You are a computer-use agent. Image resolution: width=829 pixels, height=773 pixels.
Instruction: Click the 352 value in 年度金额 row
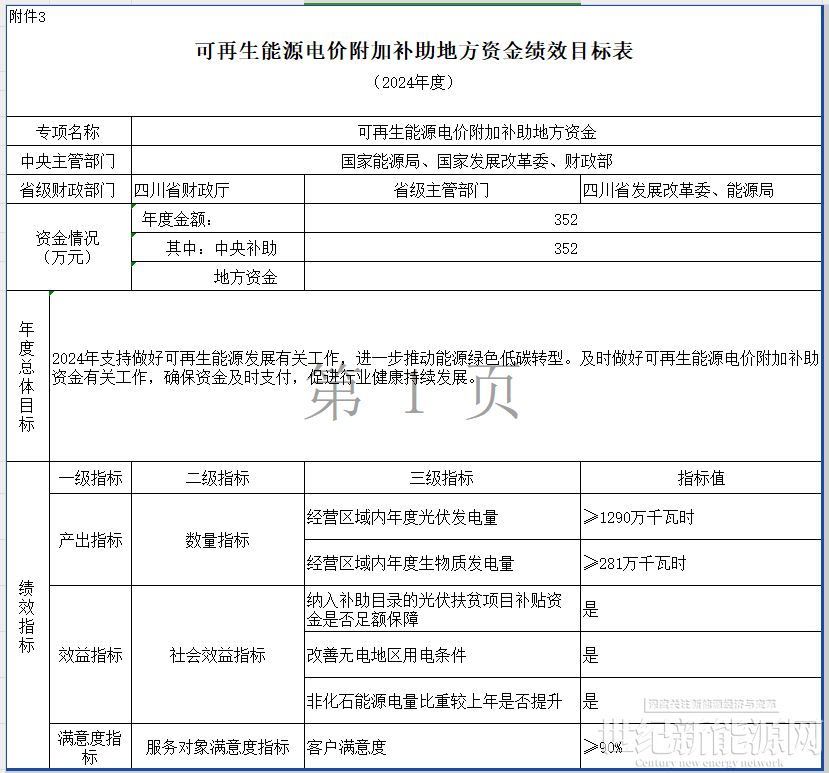click(x=563, y=218)
